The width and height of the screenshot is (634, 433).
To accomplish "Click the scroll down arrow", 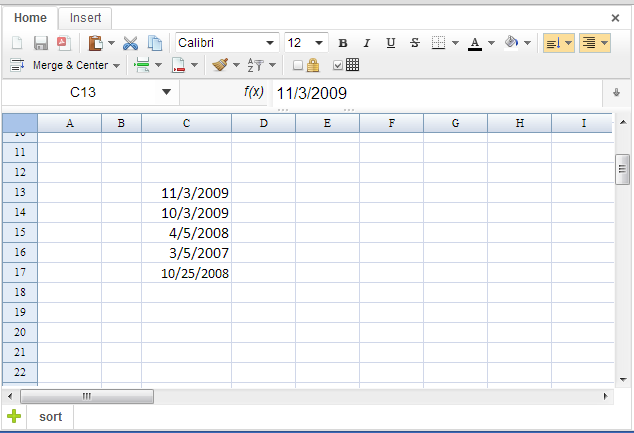I will tap(623, 379).
